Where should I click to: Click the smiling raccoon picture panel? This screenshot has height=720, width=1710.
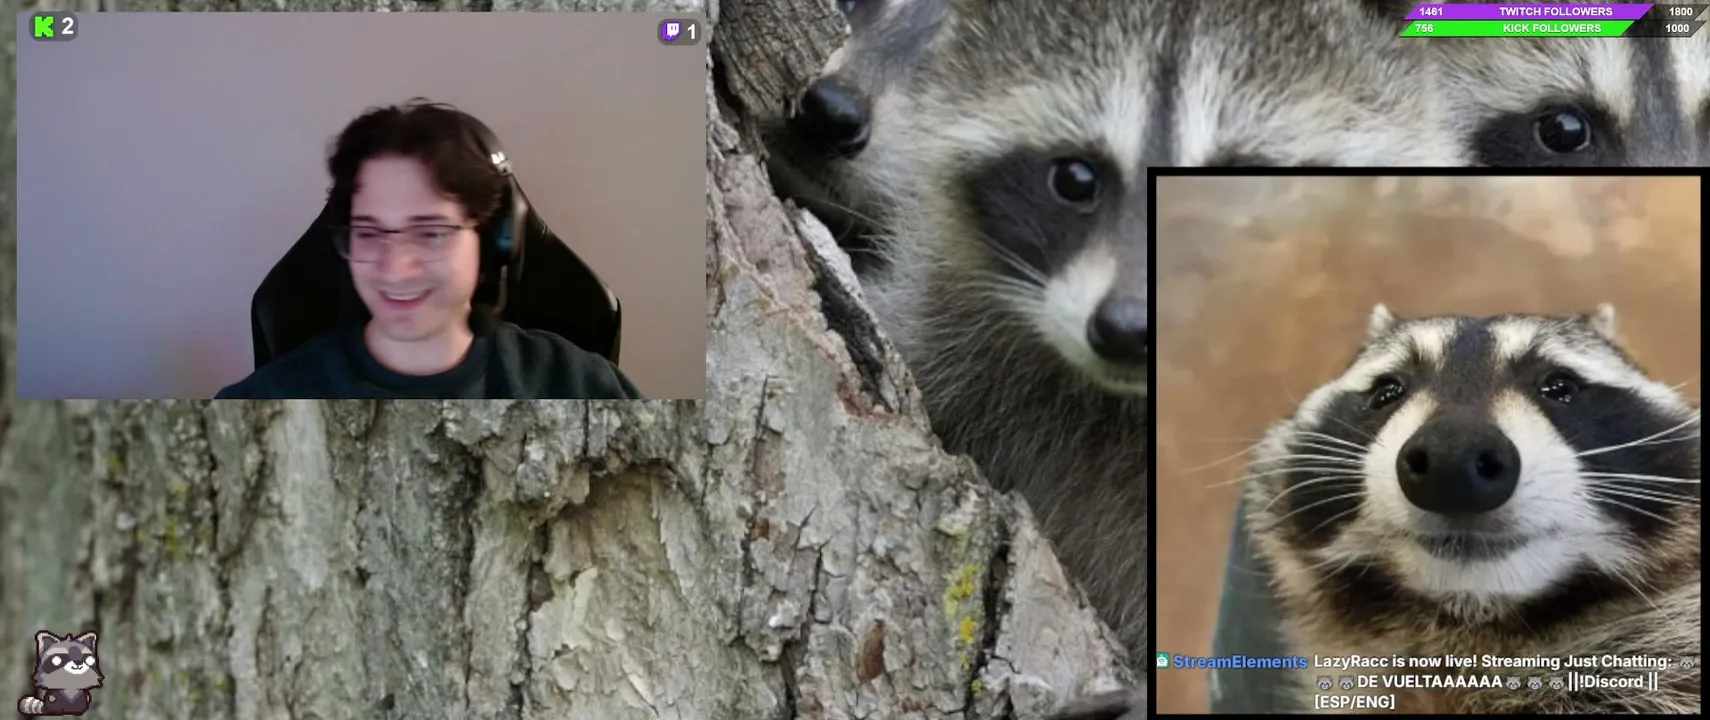tap(1428, 443)
